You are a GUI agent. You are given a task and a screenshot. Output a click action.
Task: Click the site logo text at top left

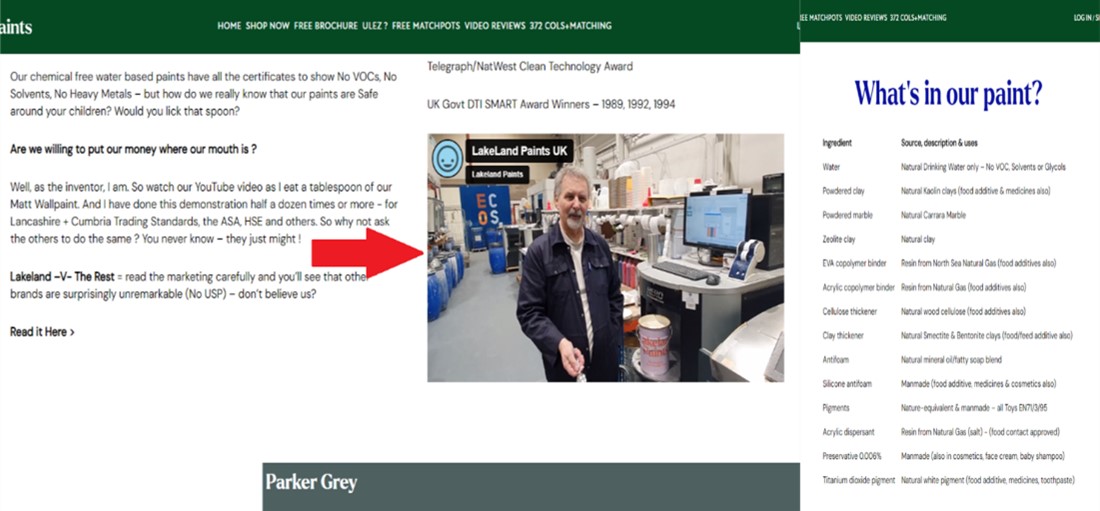coord(15,27)
